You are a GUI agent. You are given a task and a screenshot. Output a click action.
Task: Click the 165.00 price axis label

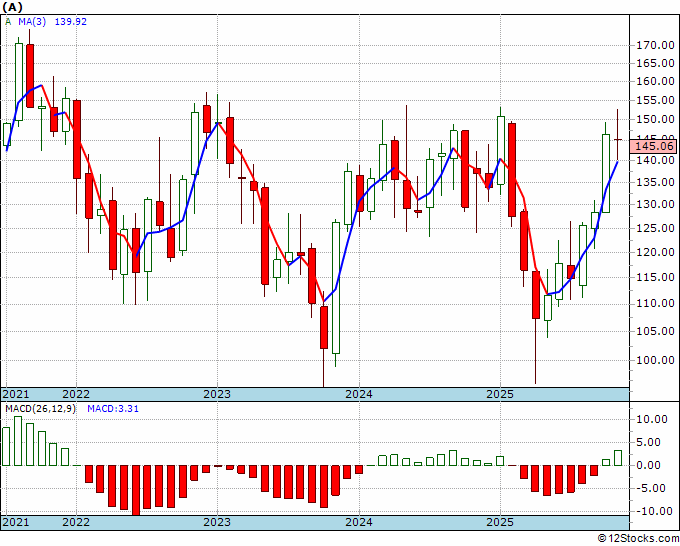tap(655, 63)
